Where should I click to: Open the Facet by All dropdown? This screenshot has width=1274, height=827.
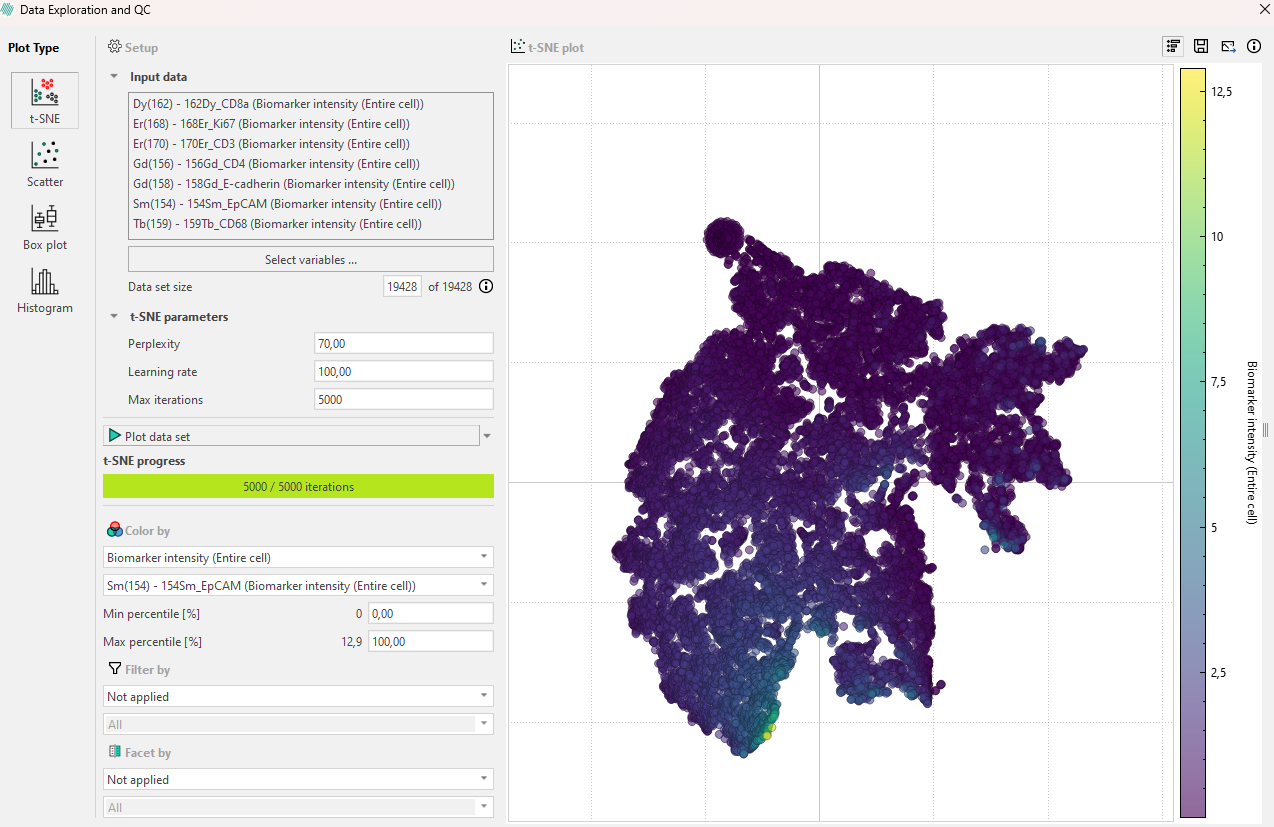coord(298,807)
